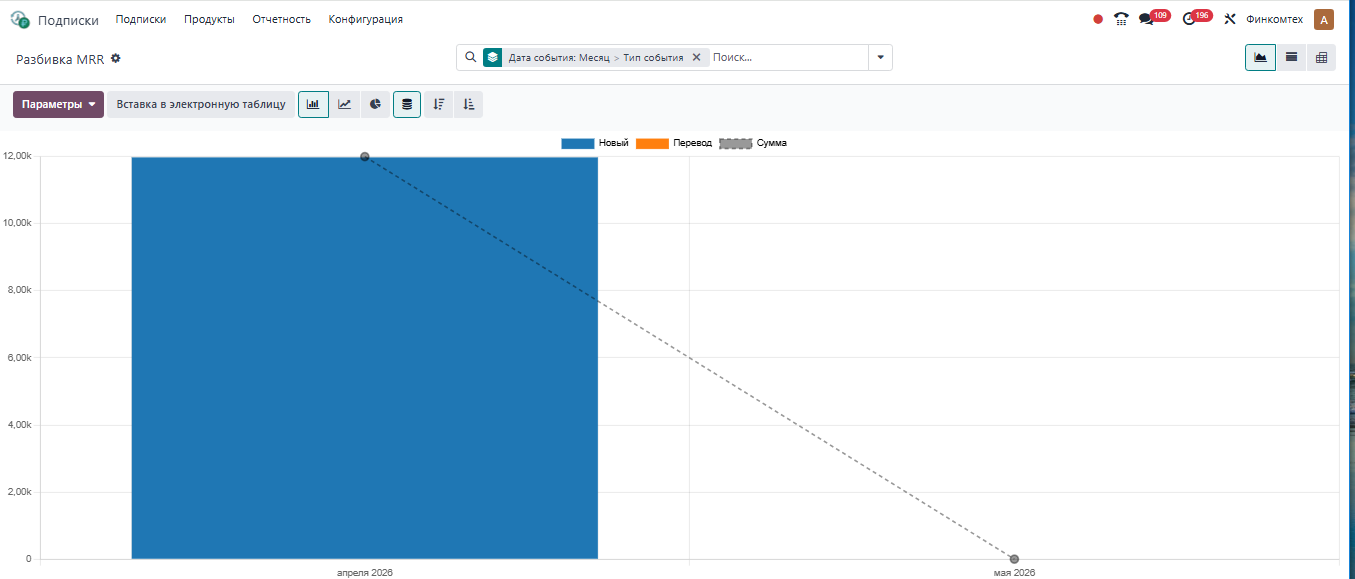1355x579 pixels.
Task: Click the search magnifier icon
Action: 471,57
